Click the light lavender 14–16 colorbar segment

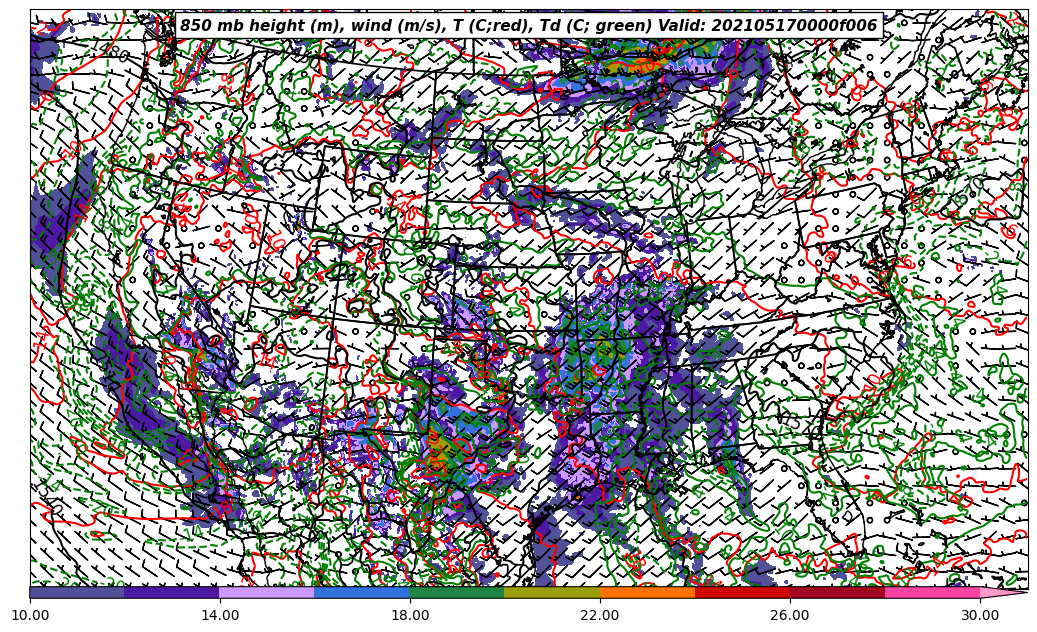(x=267, y=592)
